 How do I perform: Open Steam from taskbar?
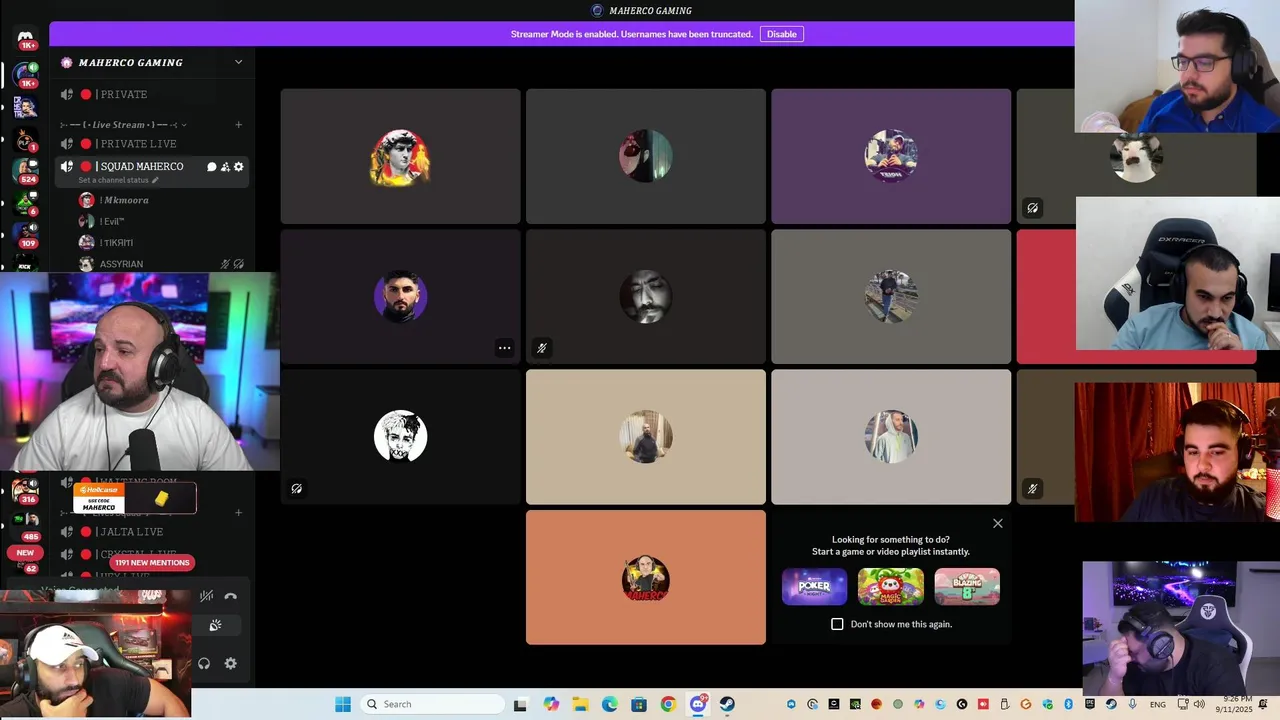[x=727, y=704]
